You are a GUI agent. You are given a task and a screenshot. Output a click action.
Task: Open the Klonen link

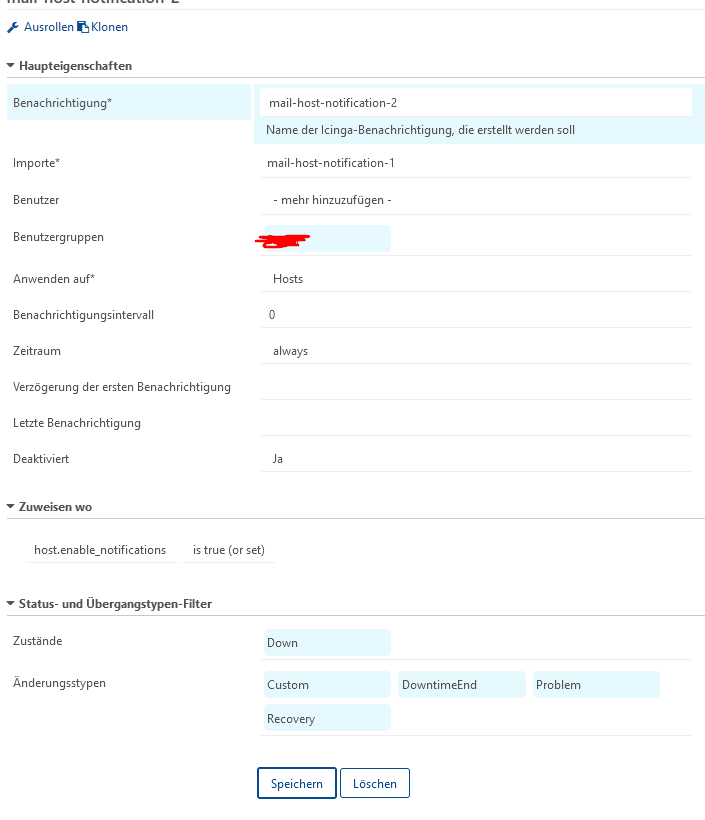109,27
